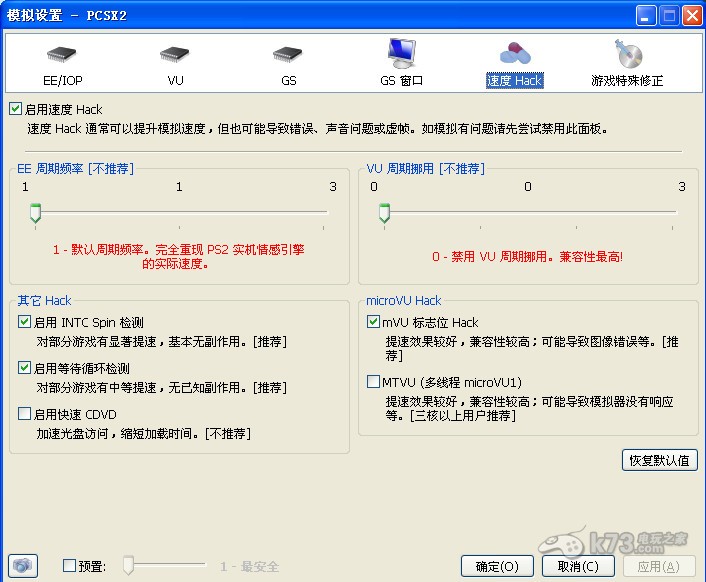Image resolution: width=706 pixels, height=582 pixels.
Task: Click the GS 窗口 monitor icon
Action: pyautogui.click(x=402, y=53)
